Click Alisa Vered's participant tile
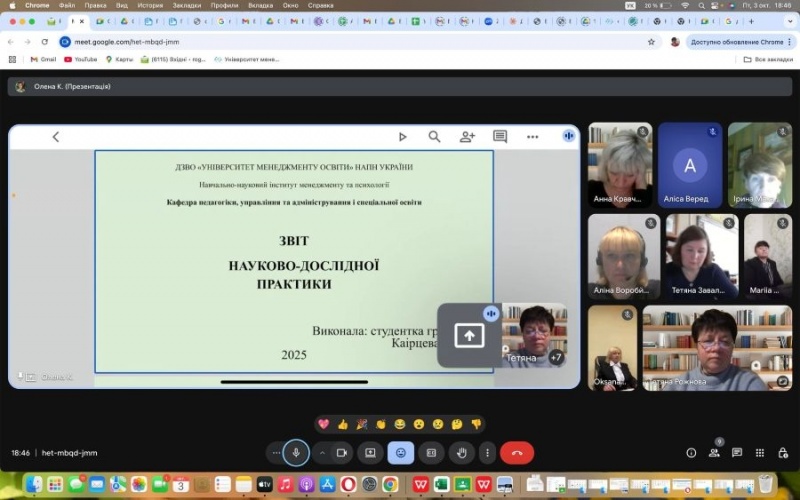800x500 pixels. 690,165
